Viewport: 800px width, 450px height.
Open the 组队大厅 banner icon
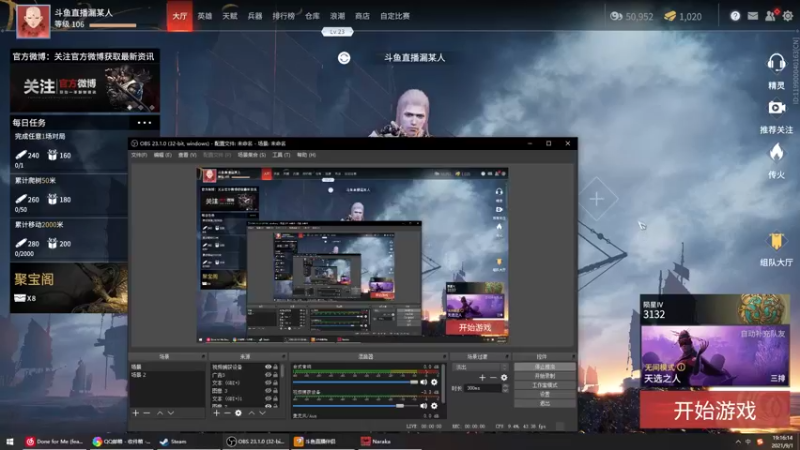pos(776,241)
